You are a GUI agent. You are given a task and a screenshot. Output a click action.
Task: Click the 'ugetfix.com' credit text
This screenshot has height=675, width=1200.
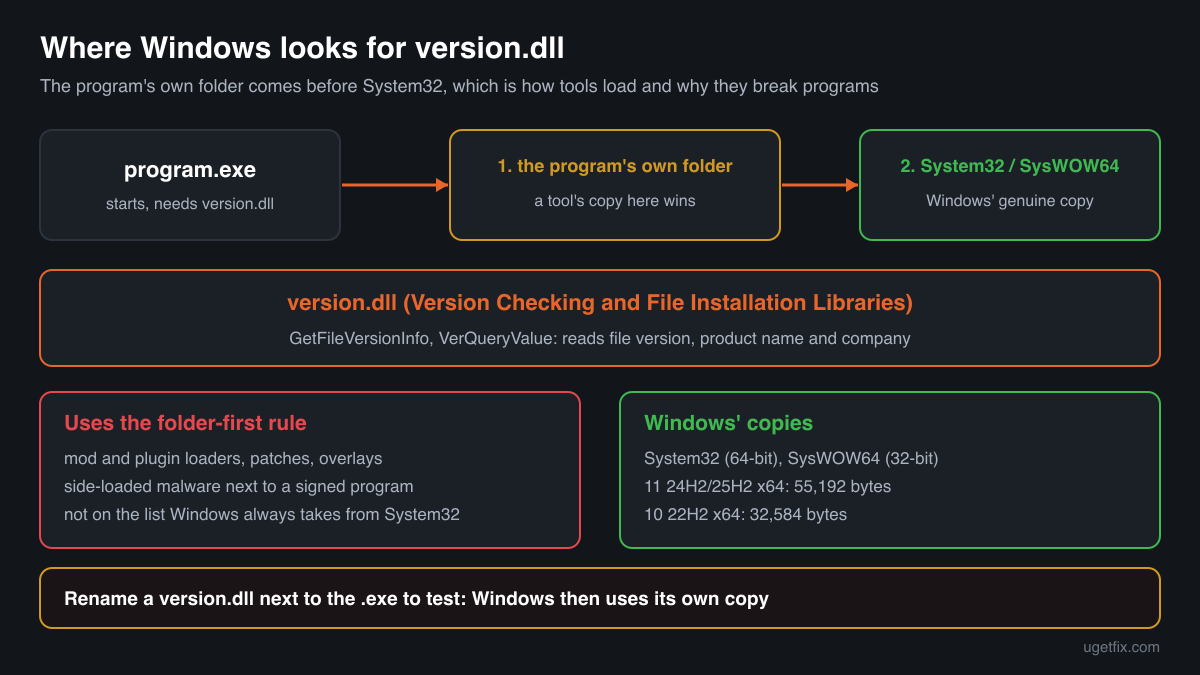[1121, 647]
